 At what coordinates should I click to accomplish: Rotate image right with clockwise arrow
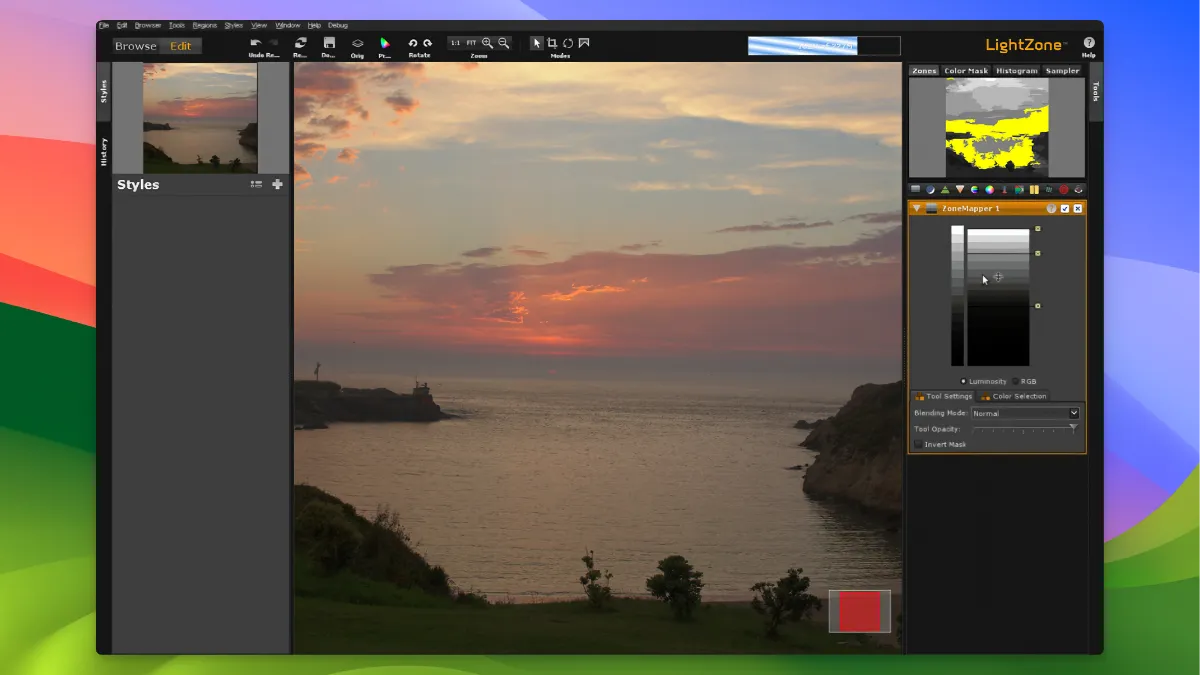428,43
